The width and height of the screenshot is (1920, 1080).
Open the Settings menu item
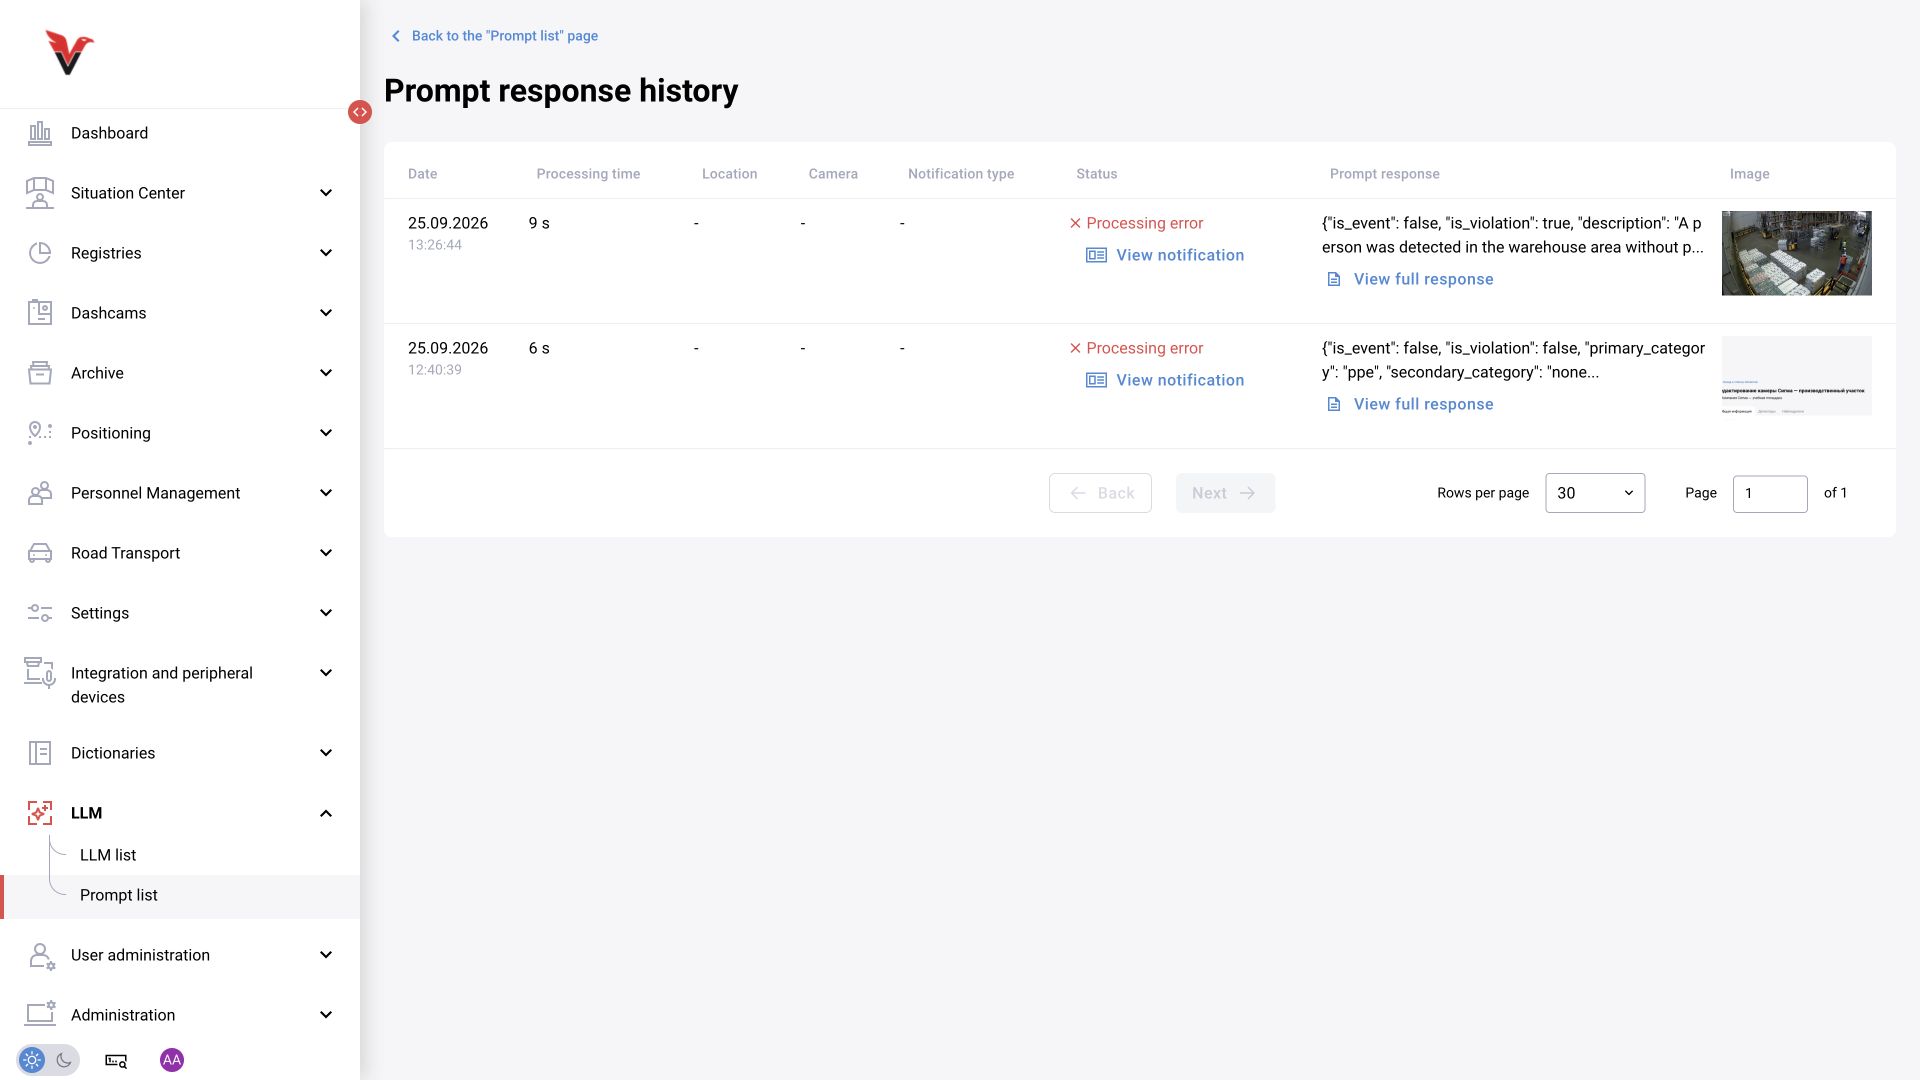[100, 613]
